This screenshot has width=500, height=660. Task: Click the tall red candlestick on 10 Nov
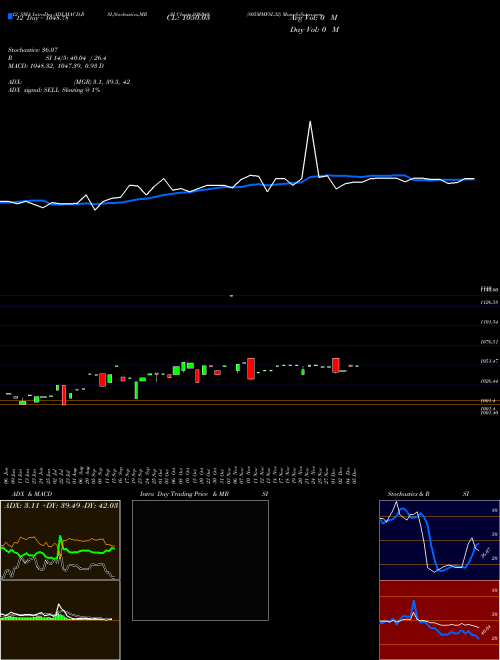[x=251, y=369]
